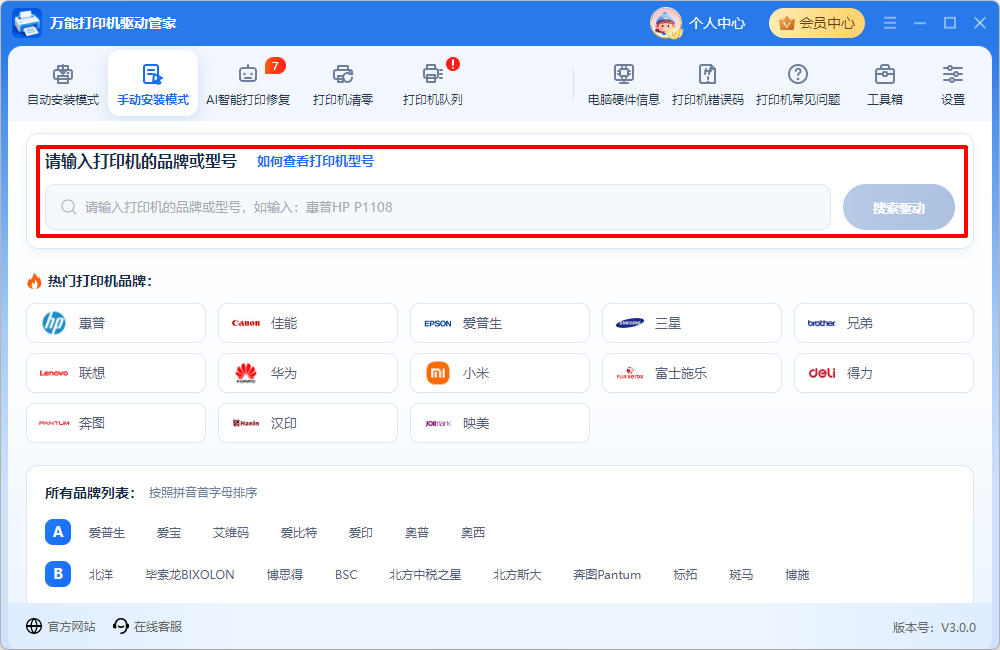Open 官方网站 link
Screen dimensions: 1000x650
(x=61, y=626)
